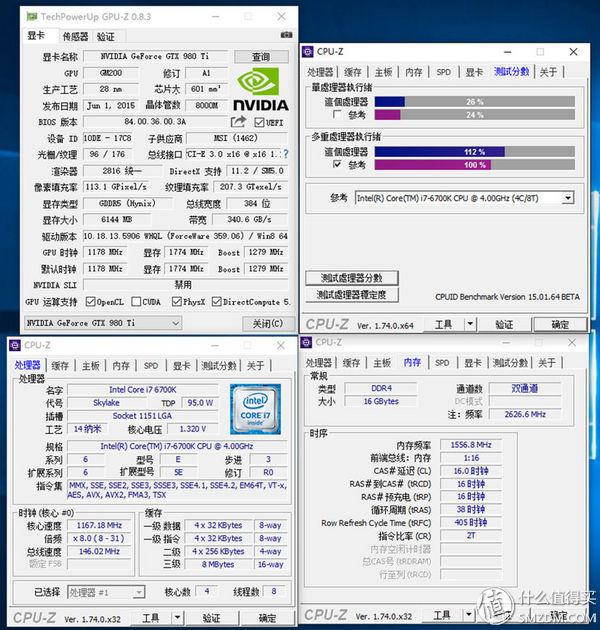Screen dimensions: 600x630
Task: Select GPU-Z 显卡 tab
Action: (x=36, y=36)
